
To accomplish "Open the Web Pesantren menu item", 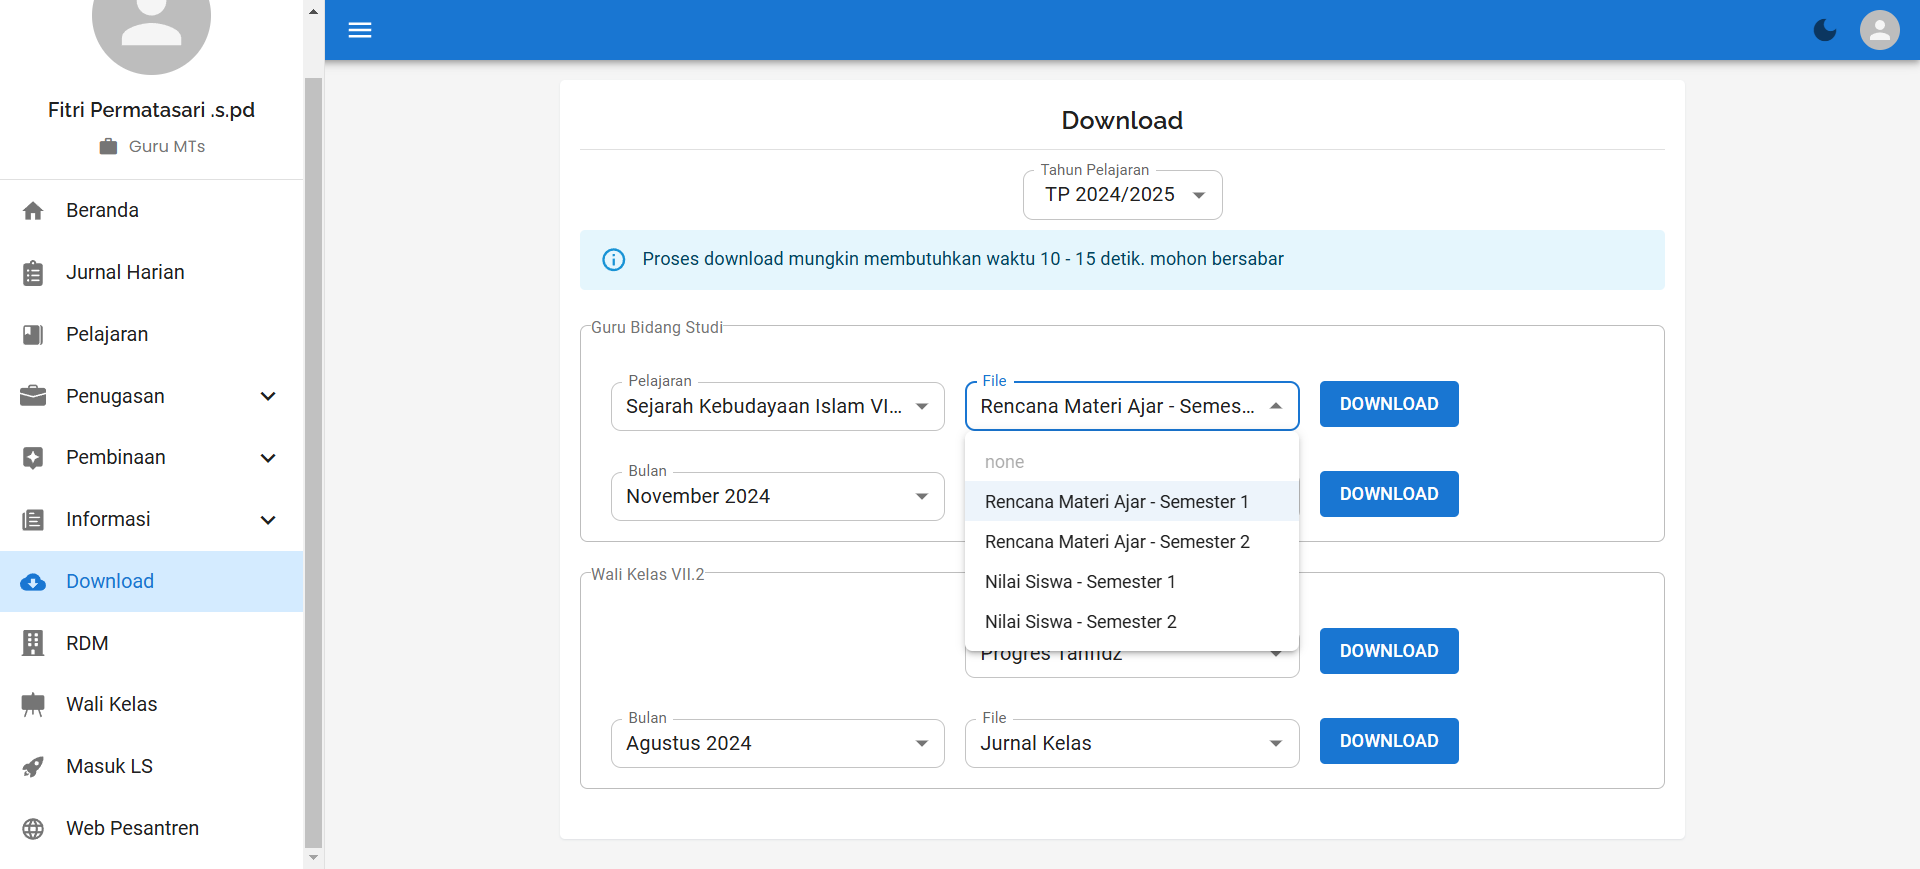I will point(151,829).
